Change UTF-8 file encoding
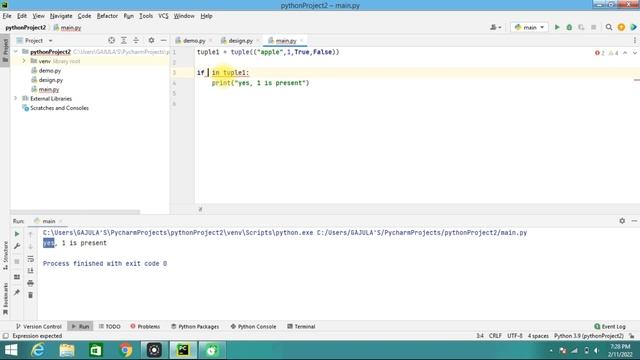Image resolution: width=640 pixels, height=360 pixels. coord(515,336)
